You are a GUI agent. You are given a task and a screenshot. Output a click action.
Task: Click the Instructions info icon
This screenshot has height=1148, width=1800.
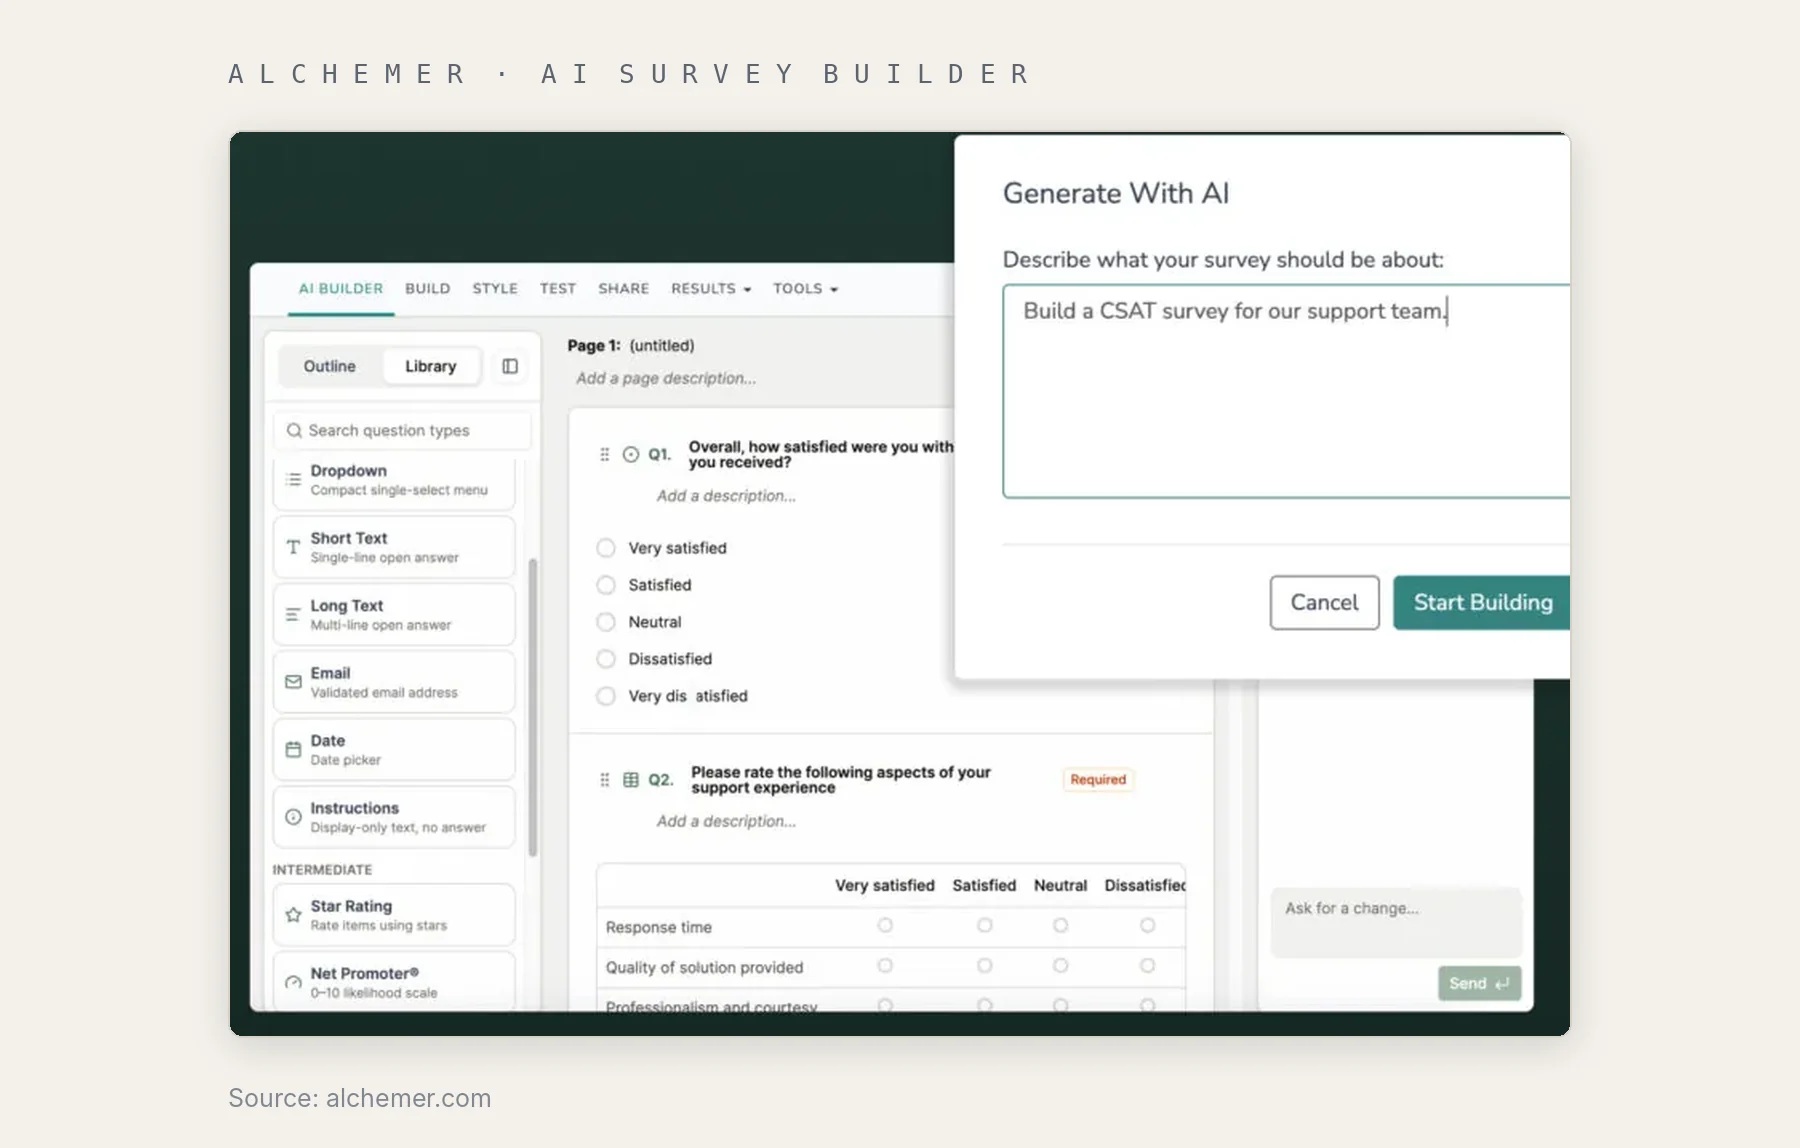pyautogui.click(x=293, y=817)
